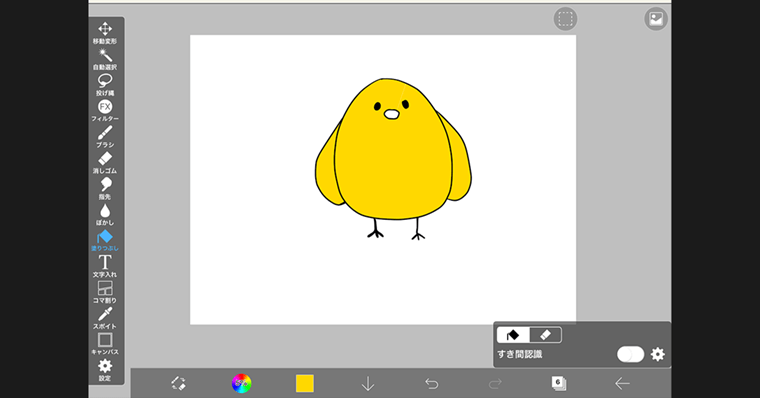Select the スポイト eyedropper tool
Screen dimensions: 760x398
click(105, 318)
